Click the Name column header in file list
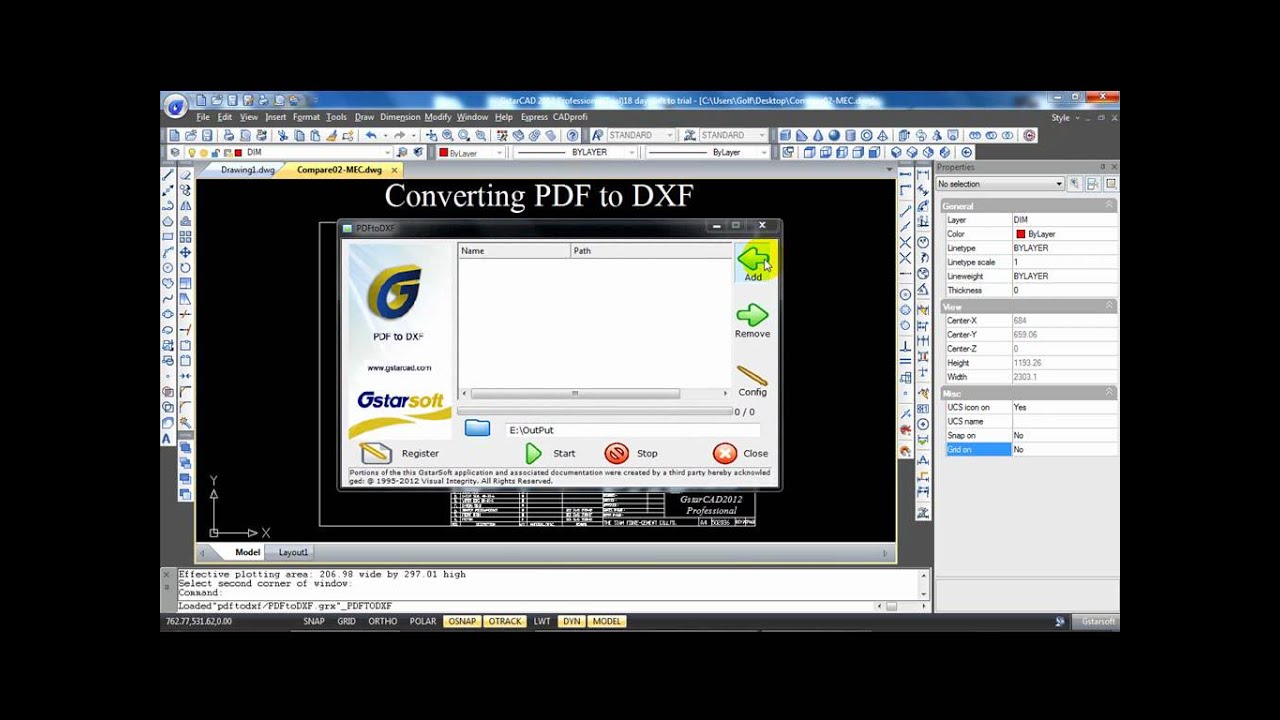 coord(514,251)
